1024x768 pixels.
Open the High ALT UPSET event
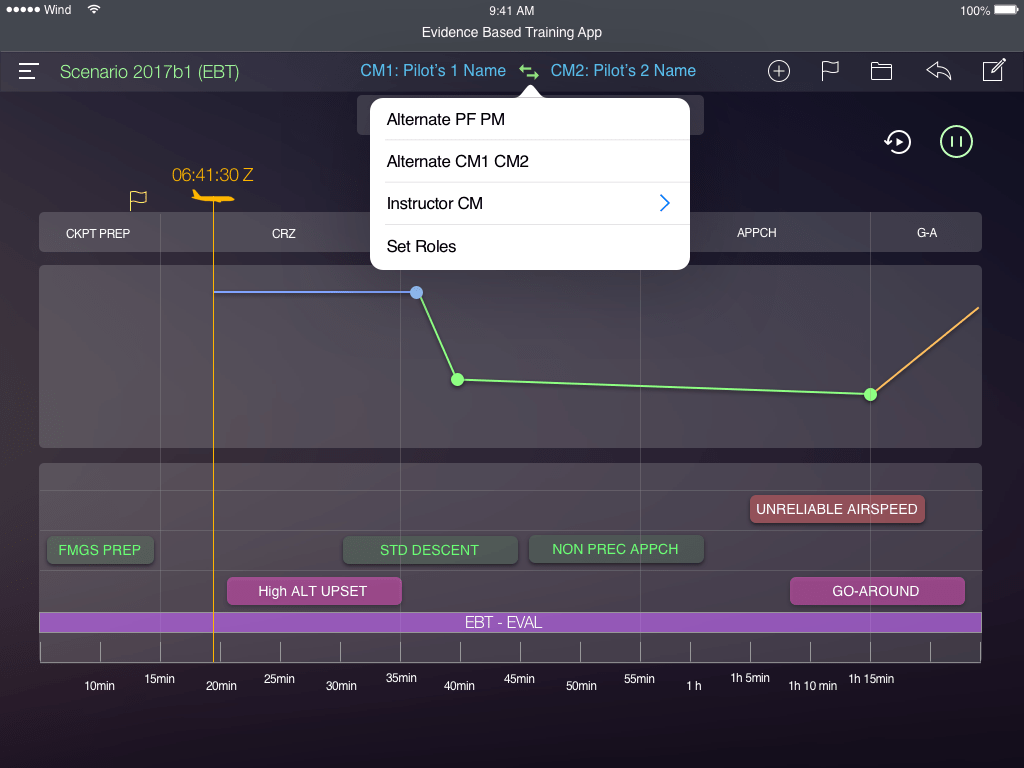[x=313, y=591]
